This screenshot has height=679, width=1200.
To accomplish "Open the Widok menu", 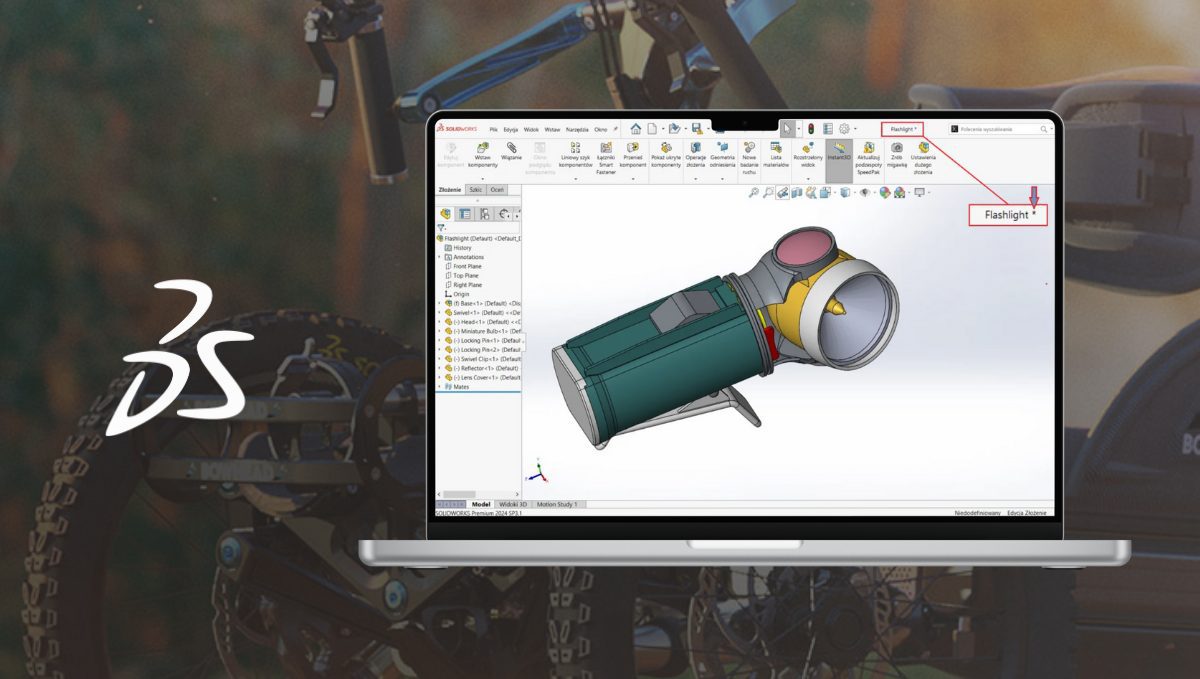I will point(531,130).
